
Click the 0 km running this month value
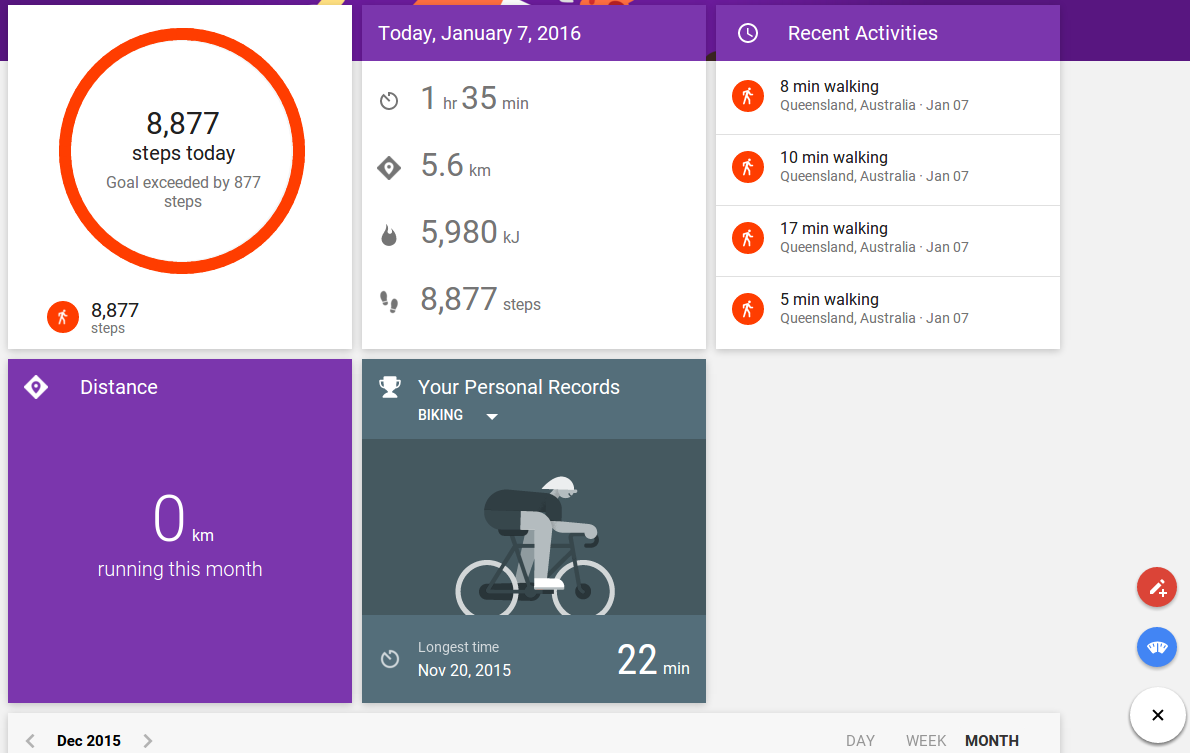(x=180, y=535)
